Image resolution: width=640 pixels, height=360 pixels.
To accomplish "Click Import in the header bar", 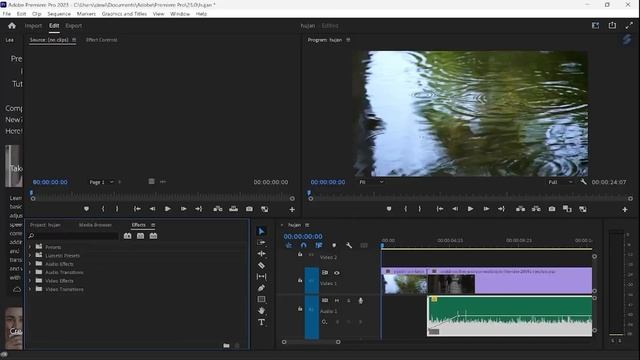I will coord(33,26).
